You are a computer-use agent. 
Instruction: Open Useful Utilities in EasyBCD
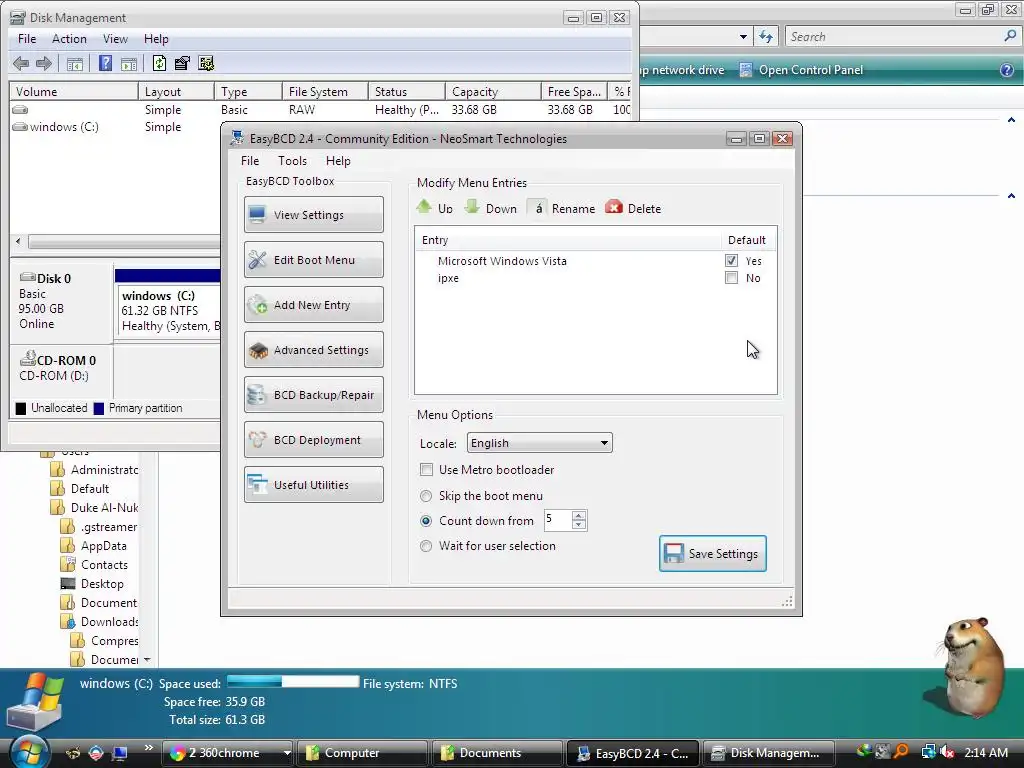(x=313, y=485)
